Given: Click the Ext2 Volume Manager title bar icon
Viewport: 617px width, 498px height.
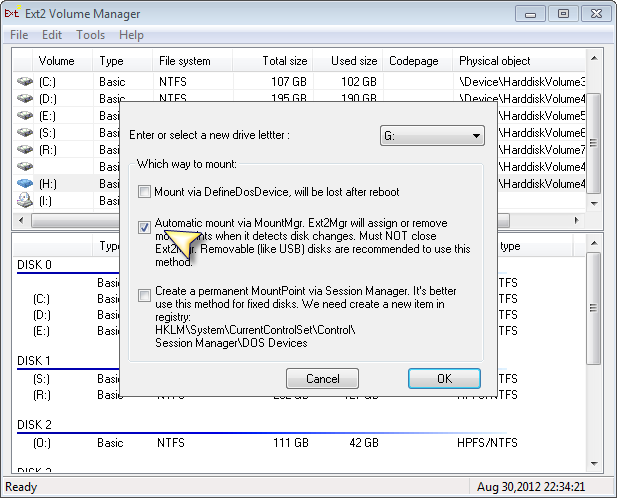Looking at the screenshot, I should pos(12,13).
